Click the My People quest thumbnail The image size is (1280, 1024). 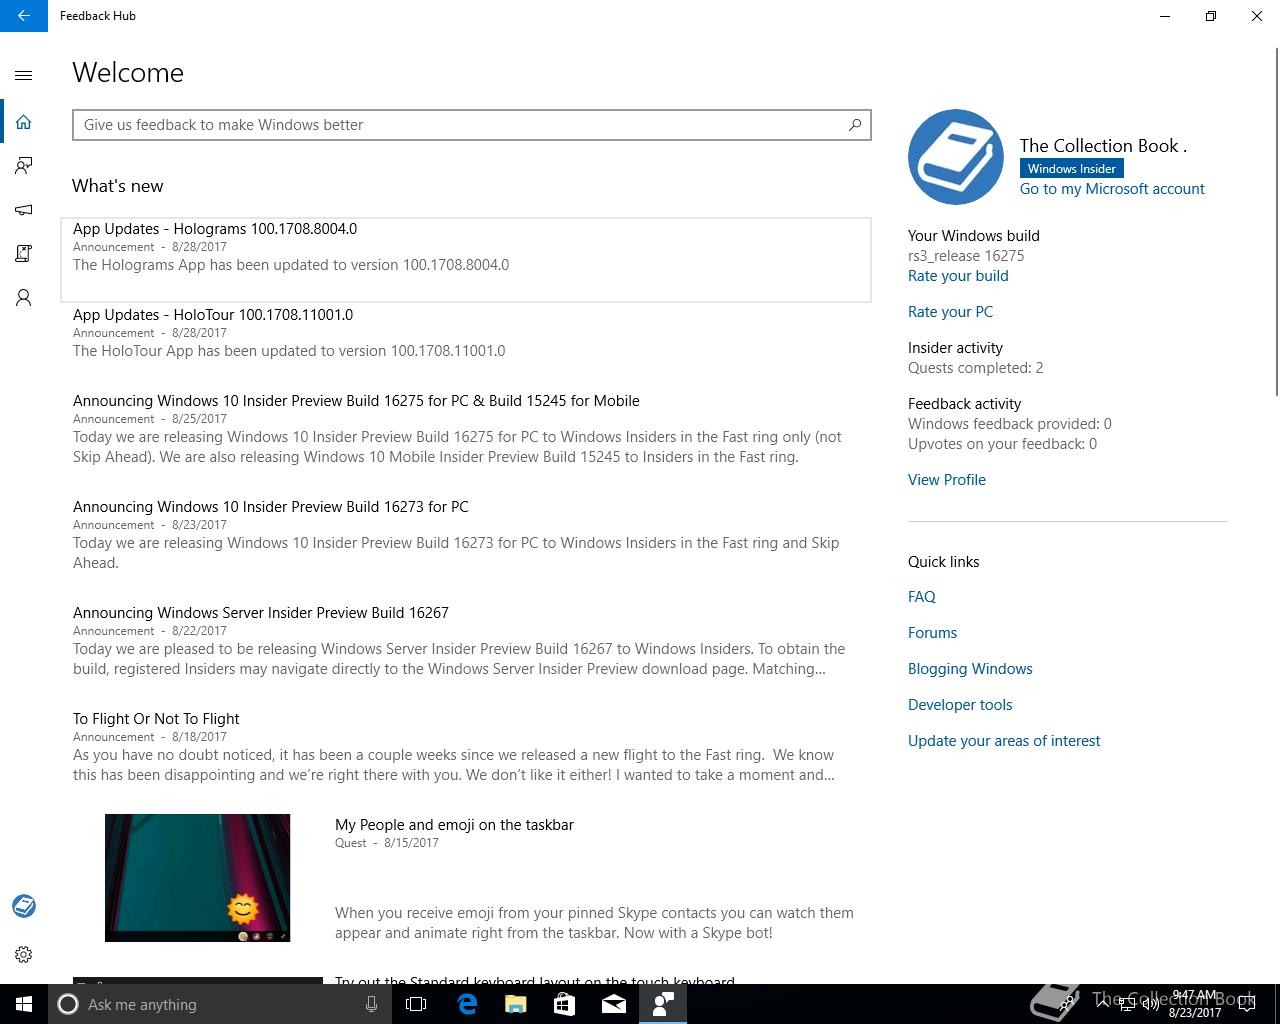point(197,878)
